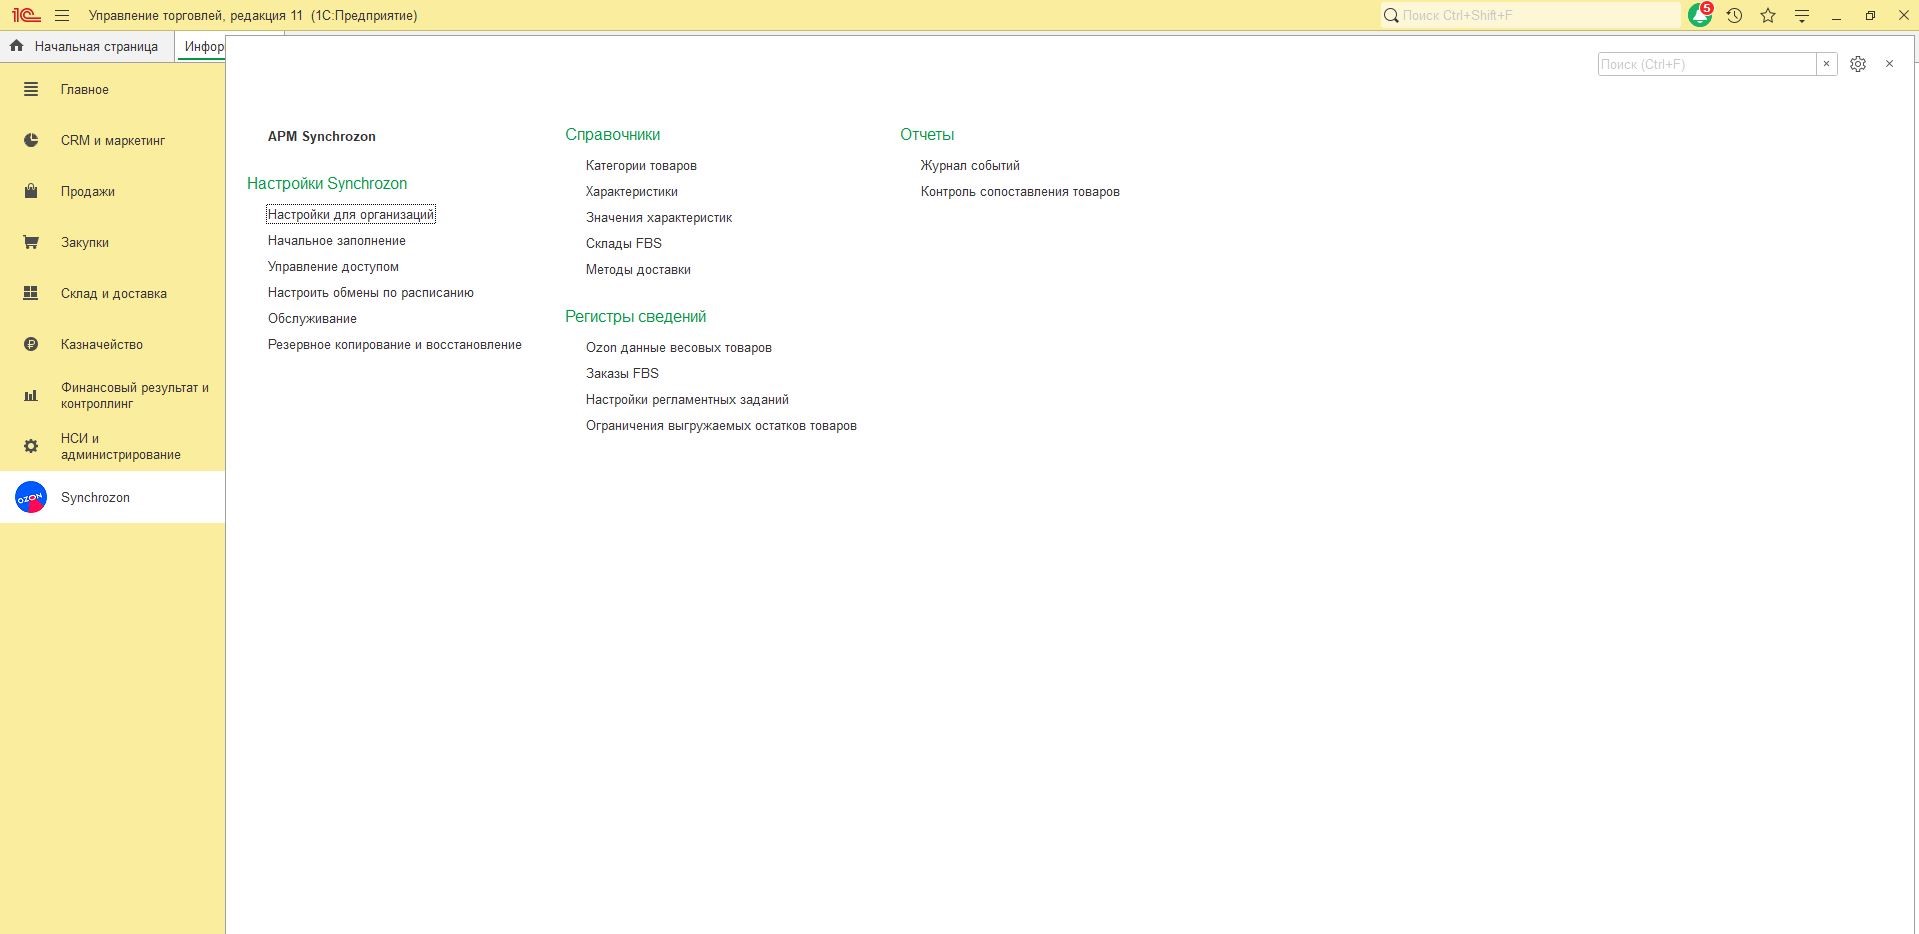
Task: Open Методы доставки catalog
Action: 638,269
